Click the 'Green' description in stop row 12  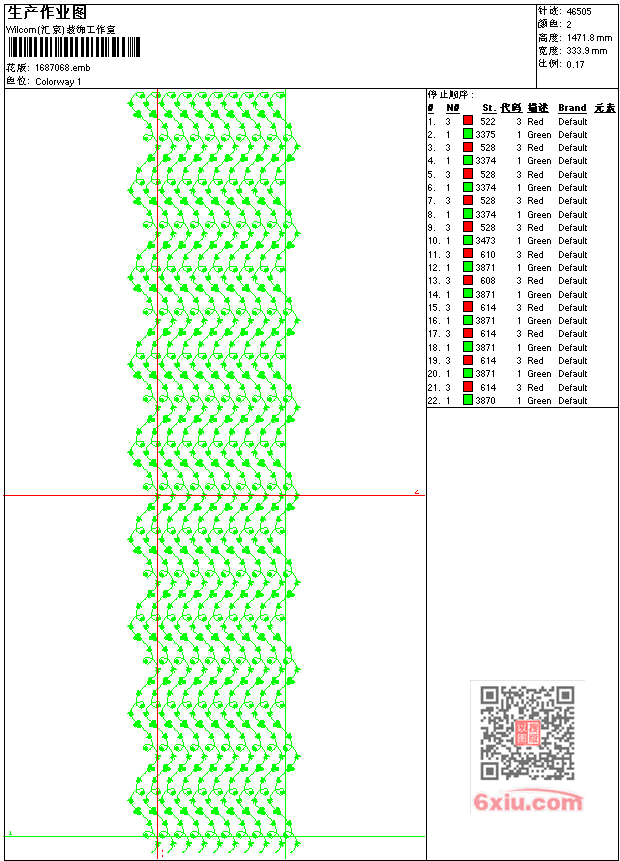click(539, 267)
